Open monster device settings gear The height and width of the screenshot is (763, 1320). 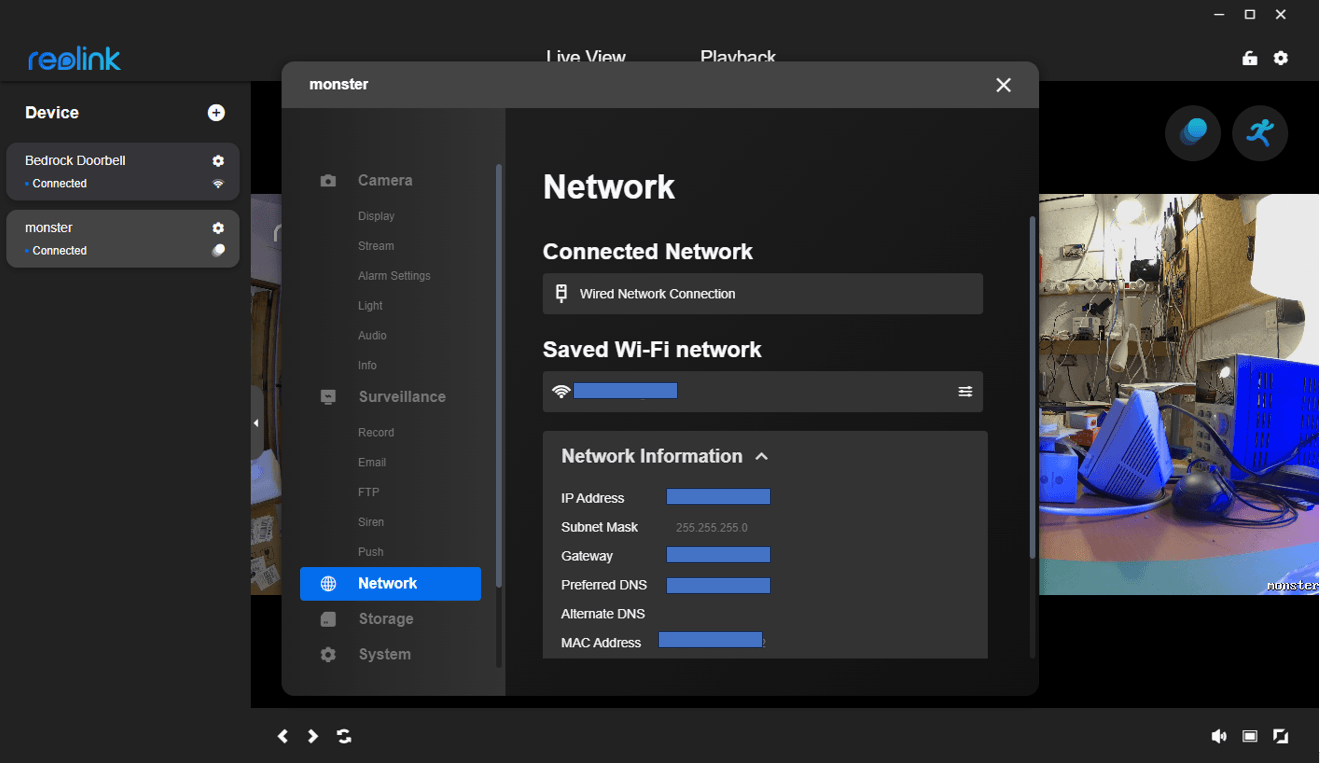pyautogui.click(x=218, y=228)
